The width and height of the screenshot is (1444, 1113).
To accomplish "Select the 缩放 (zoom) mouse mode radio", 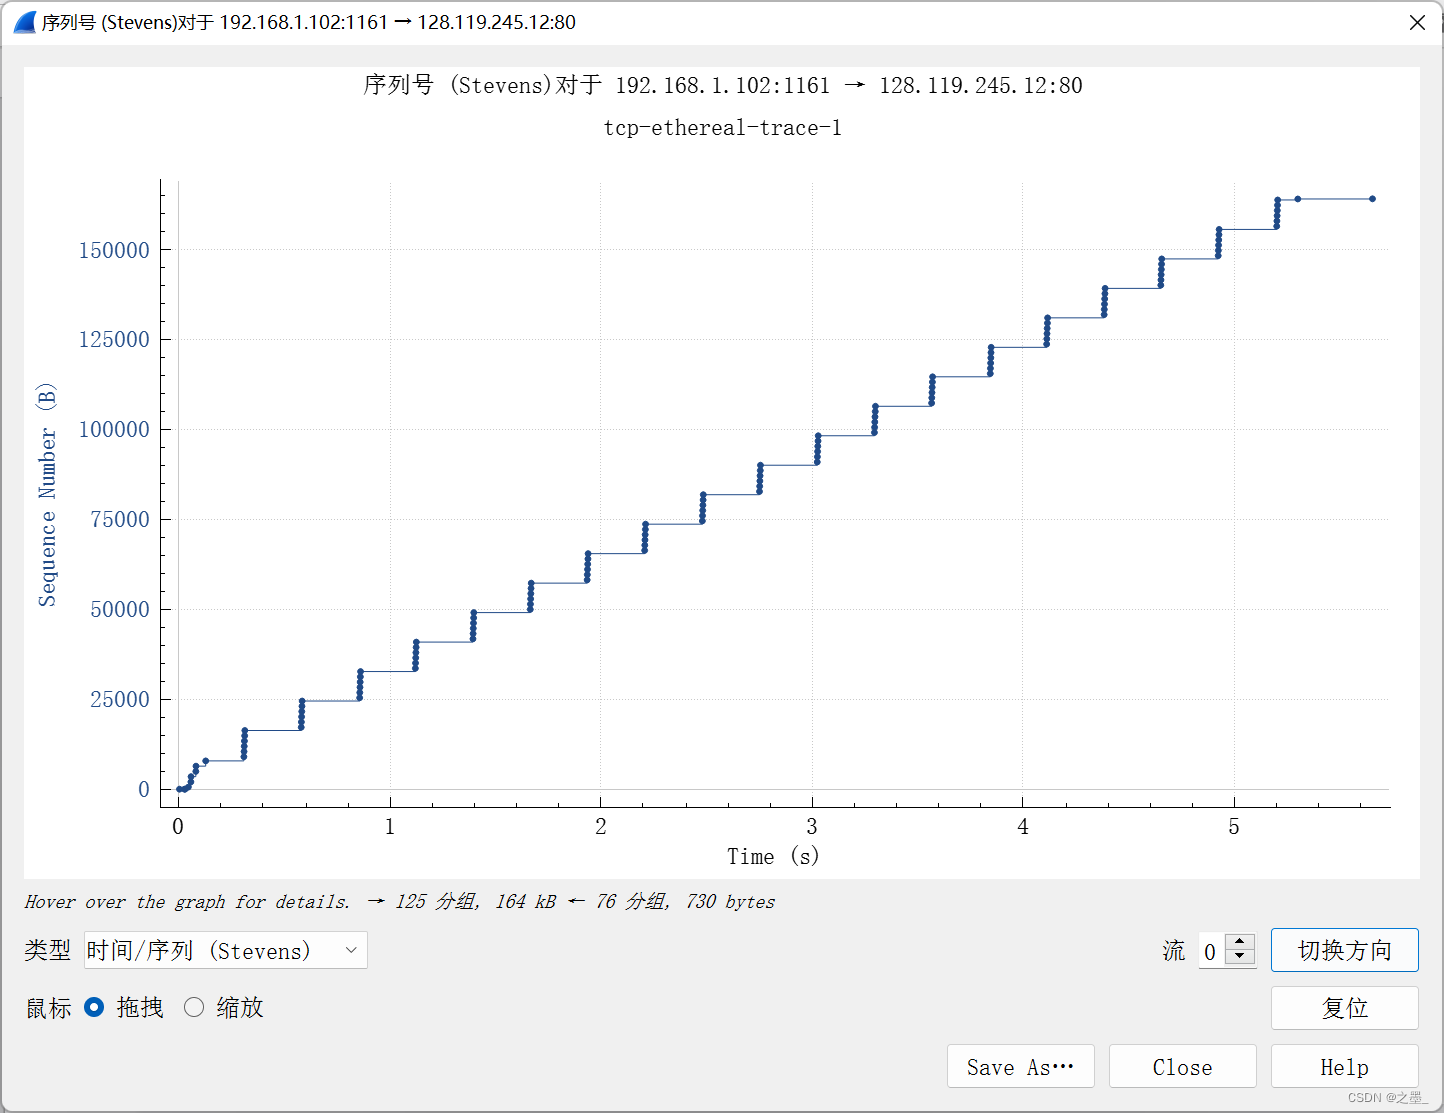I will [194, 1007].
